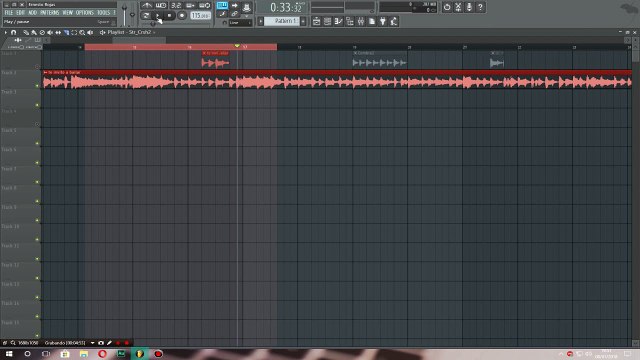Select the playlist paint brush tool
Viewport: 640px width, 360px height.
click(x=34, y=32)
